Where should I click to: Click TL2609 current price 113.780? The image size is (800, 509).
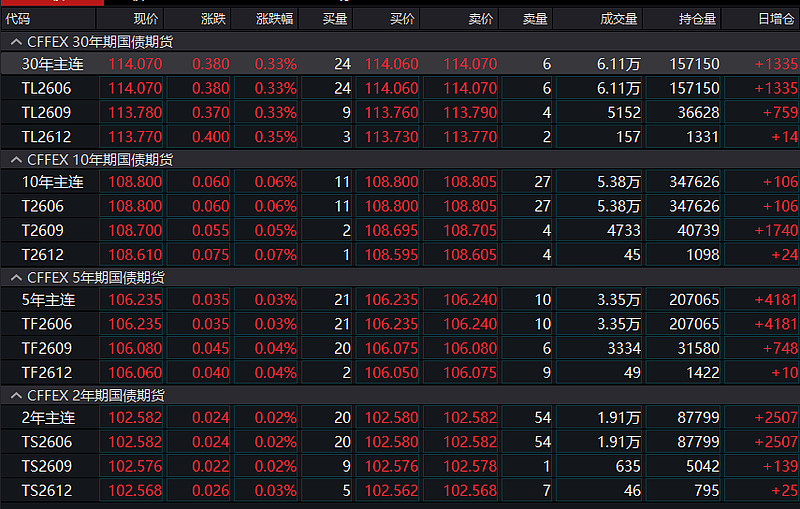click(135, 112)
